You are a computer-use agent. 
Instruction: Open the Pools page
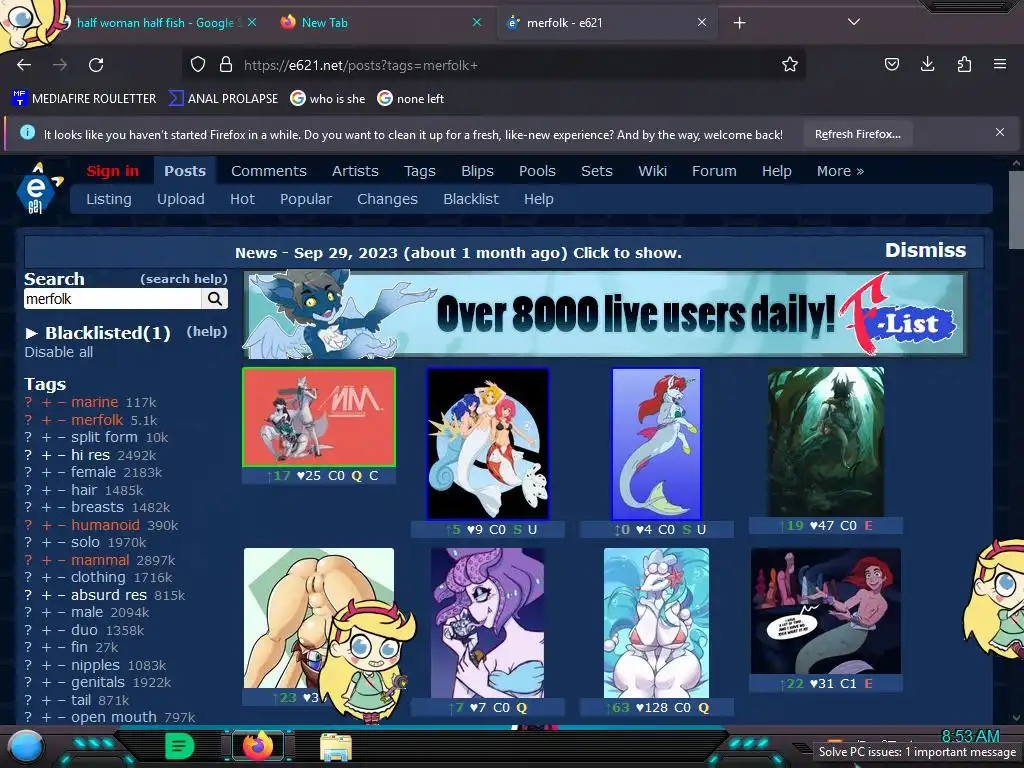tap(537, 171)
